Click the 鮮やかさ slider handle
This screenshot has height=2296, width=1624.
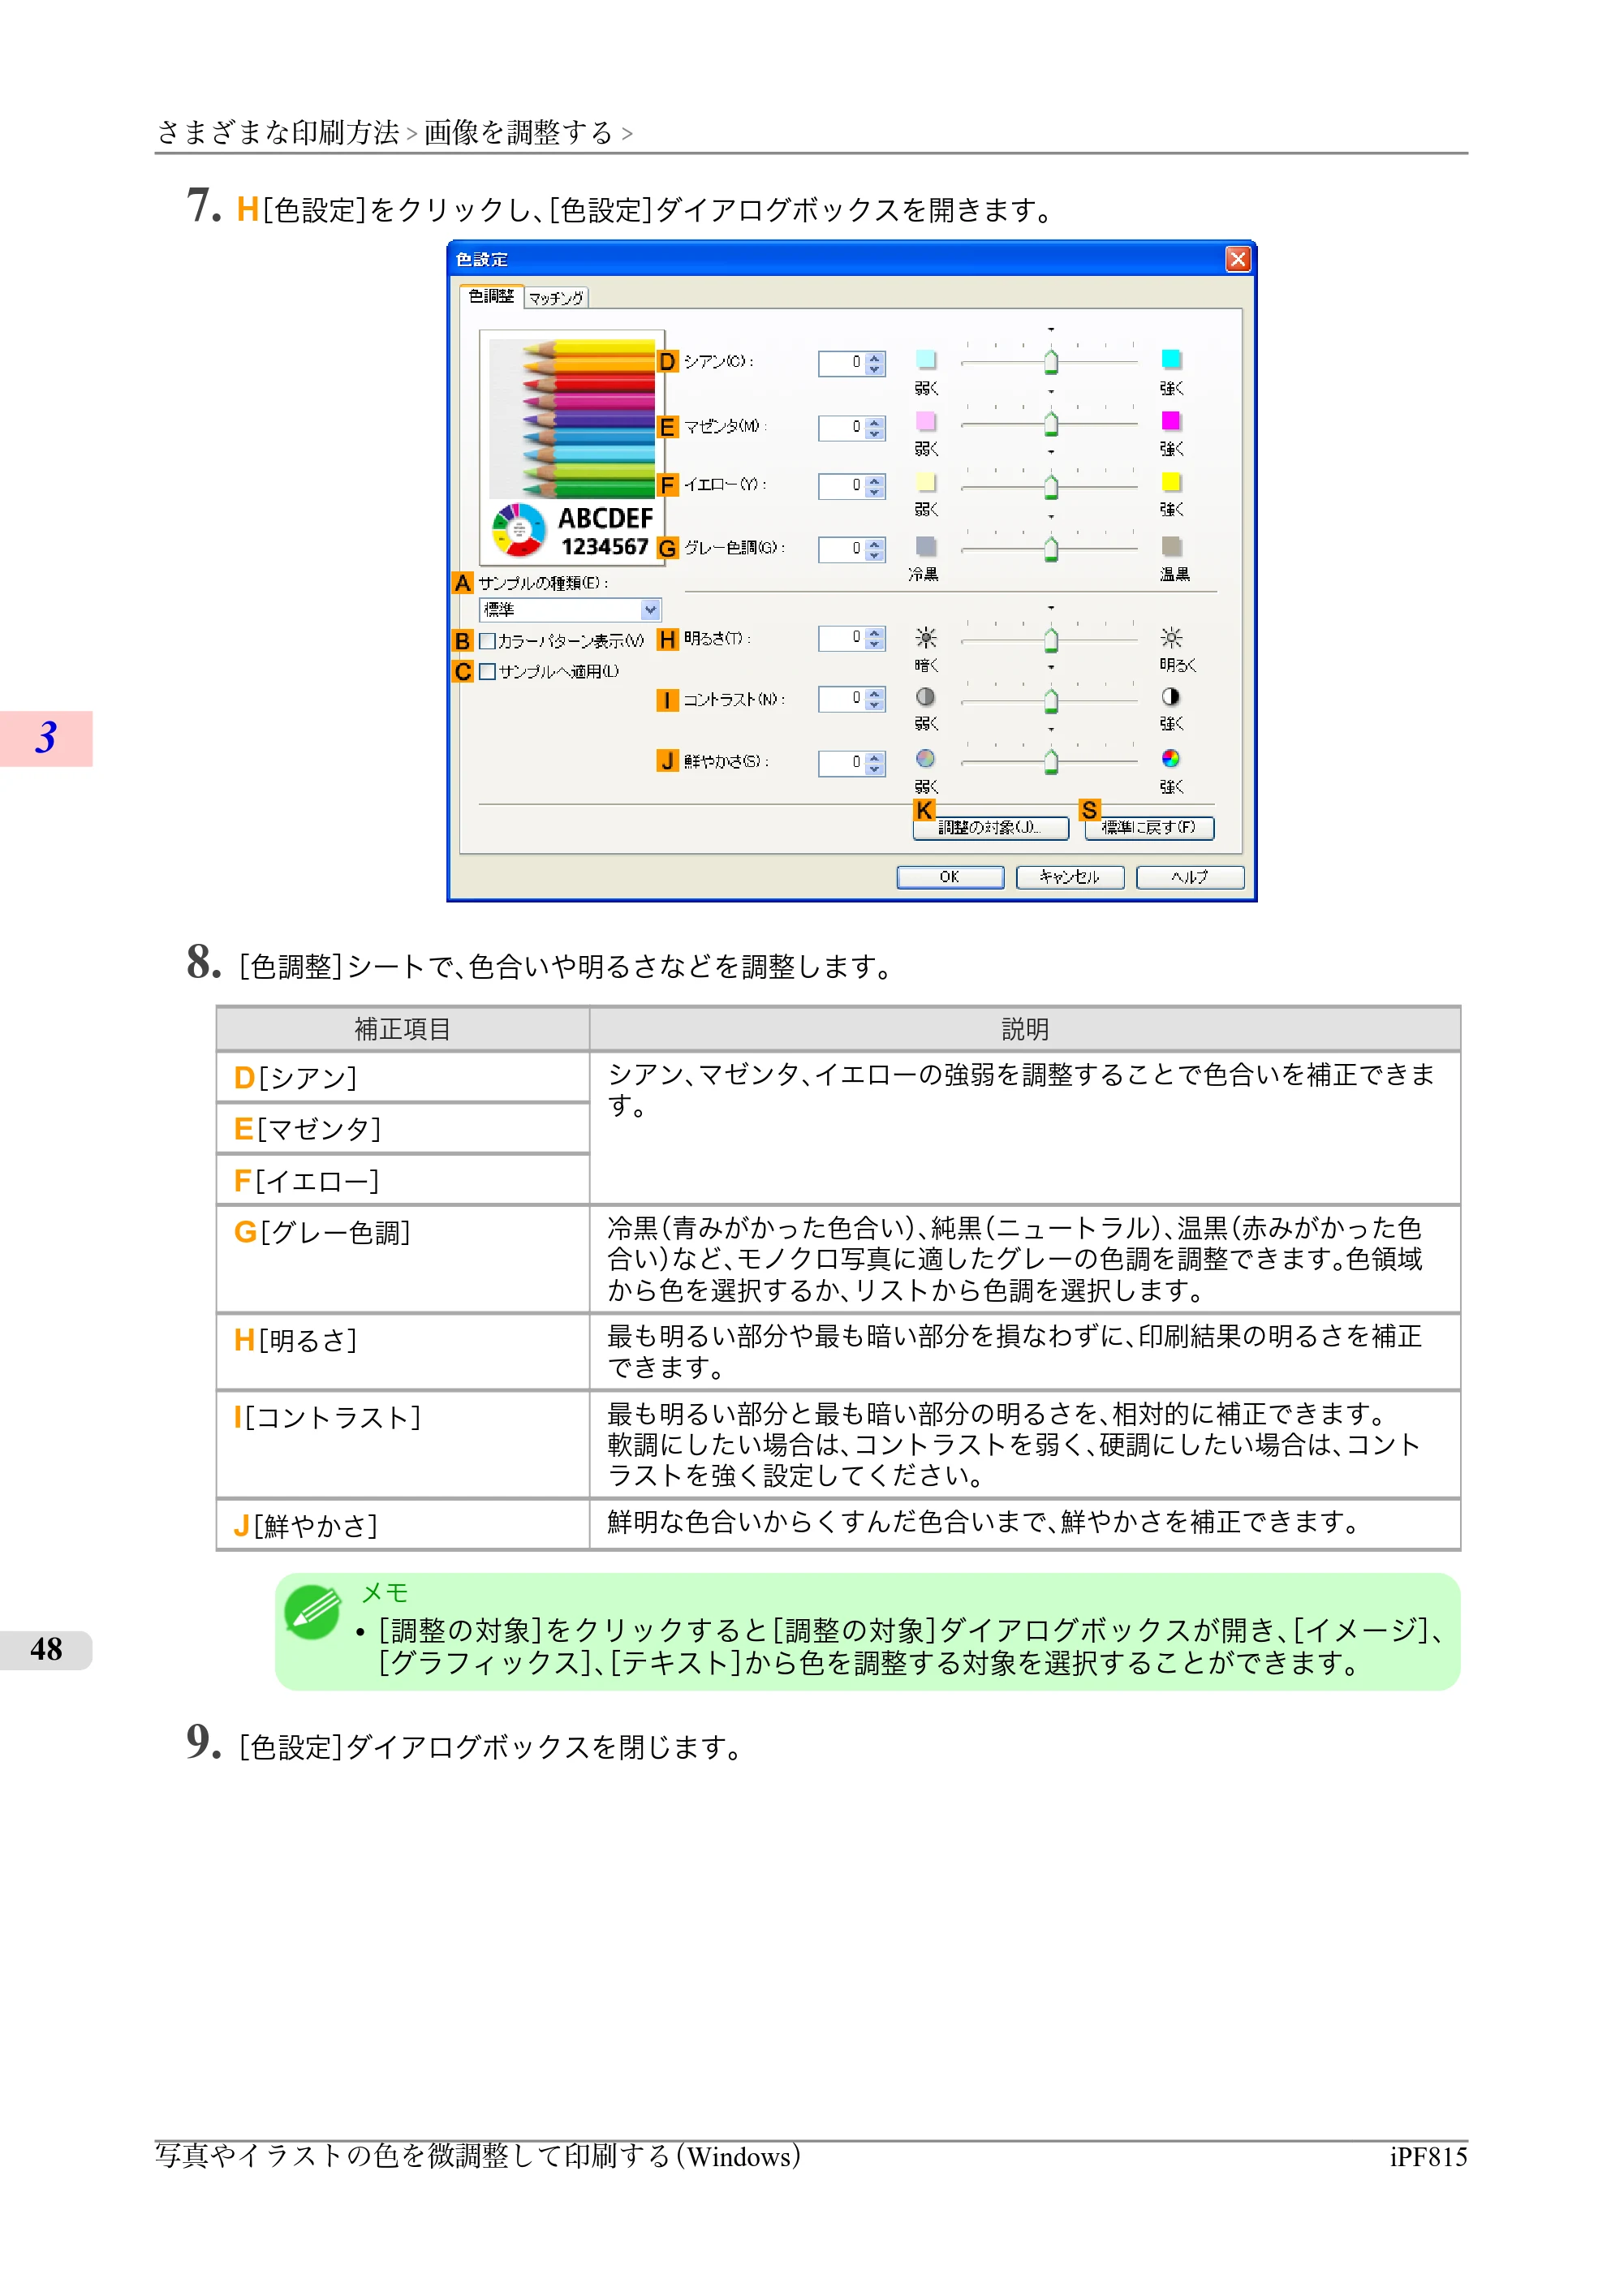point(1051,763)
